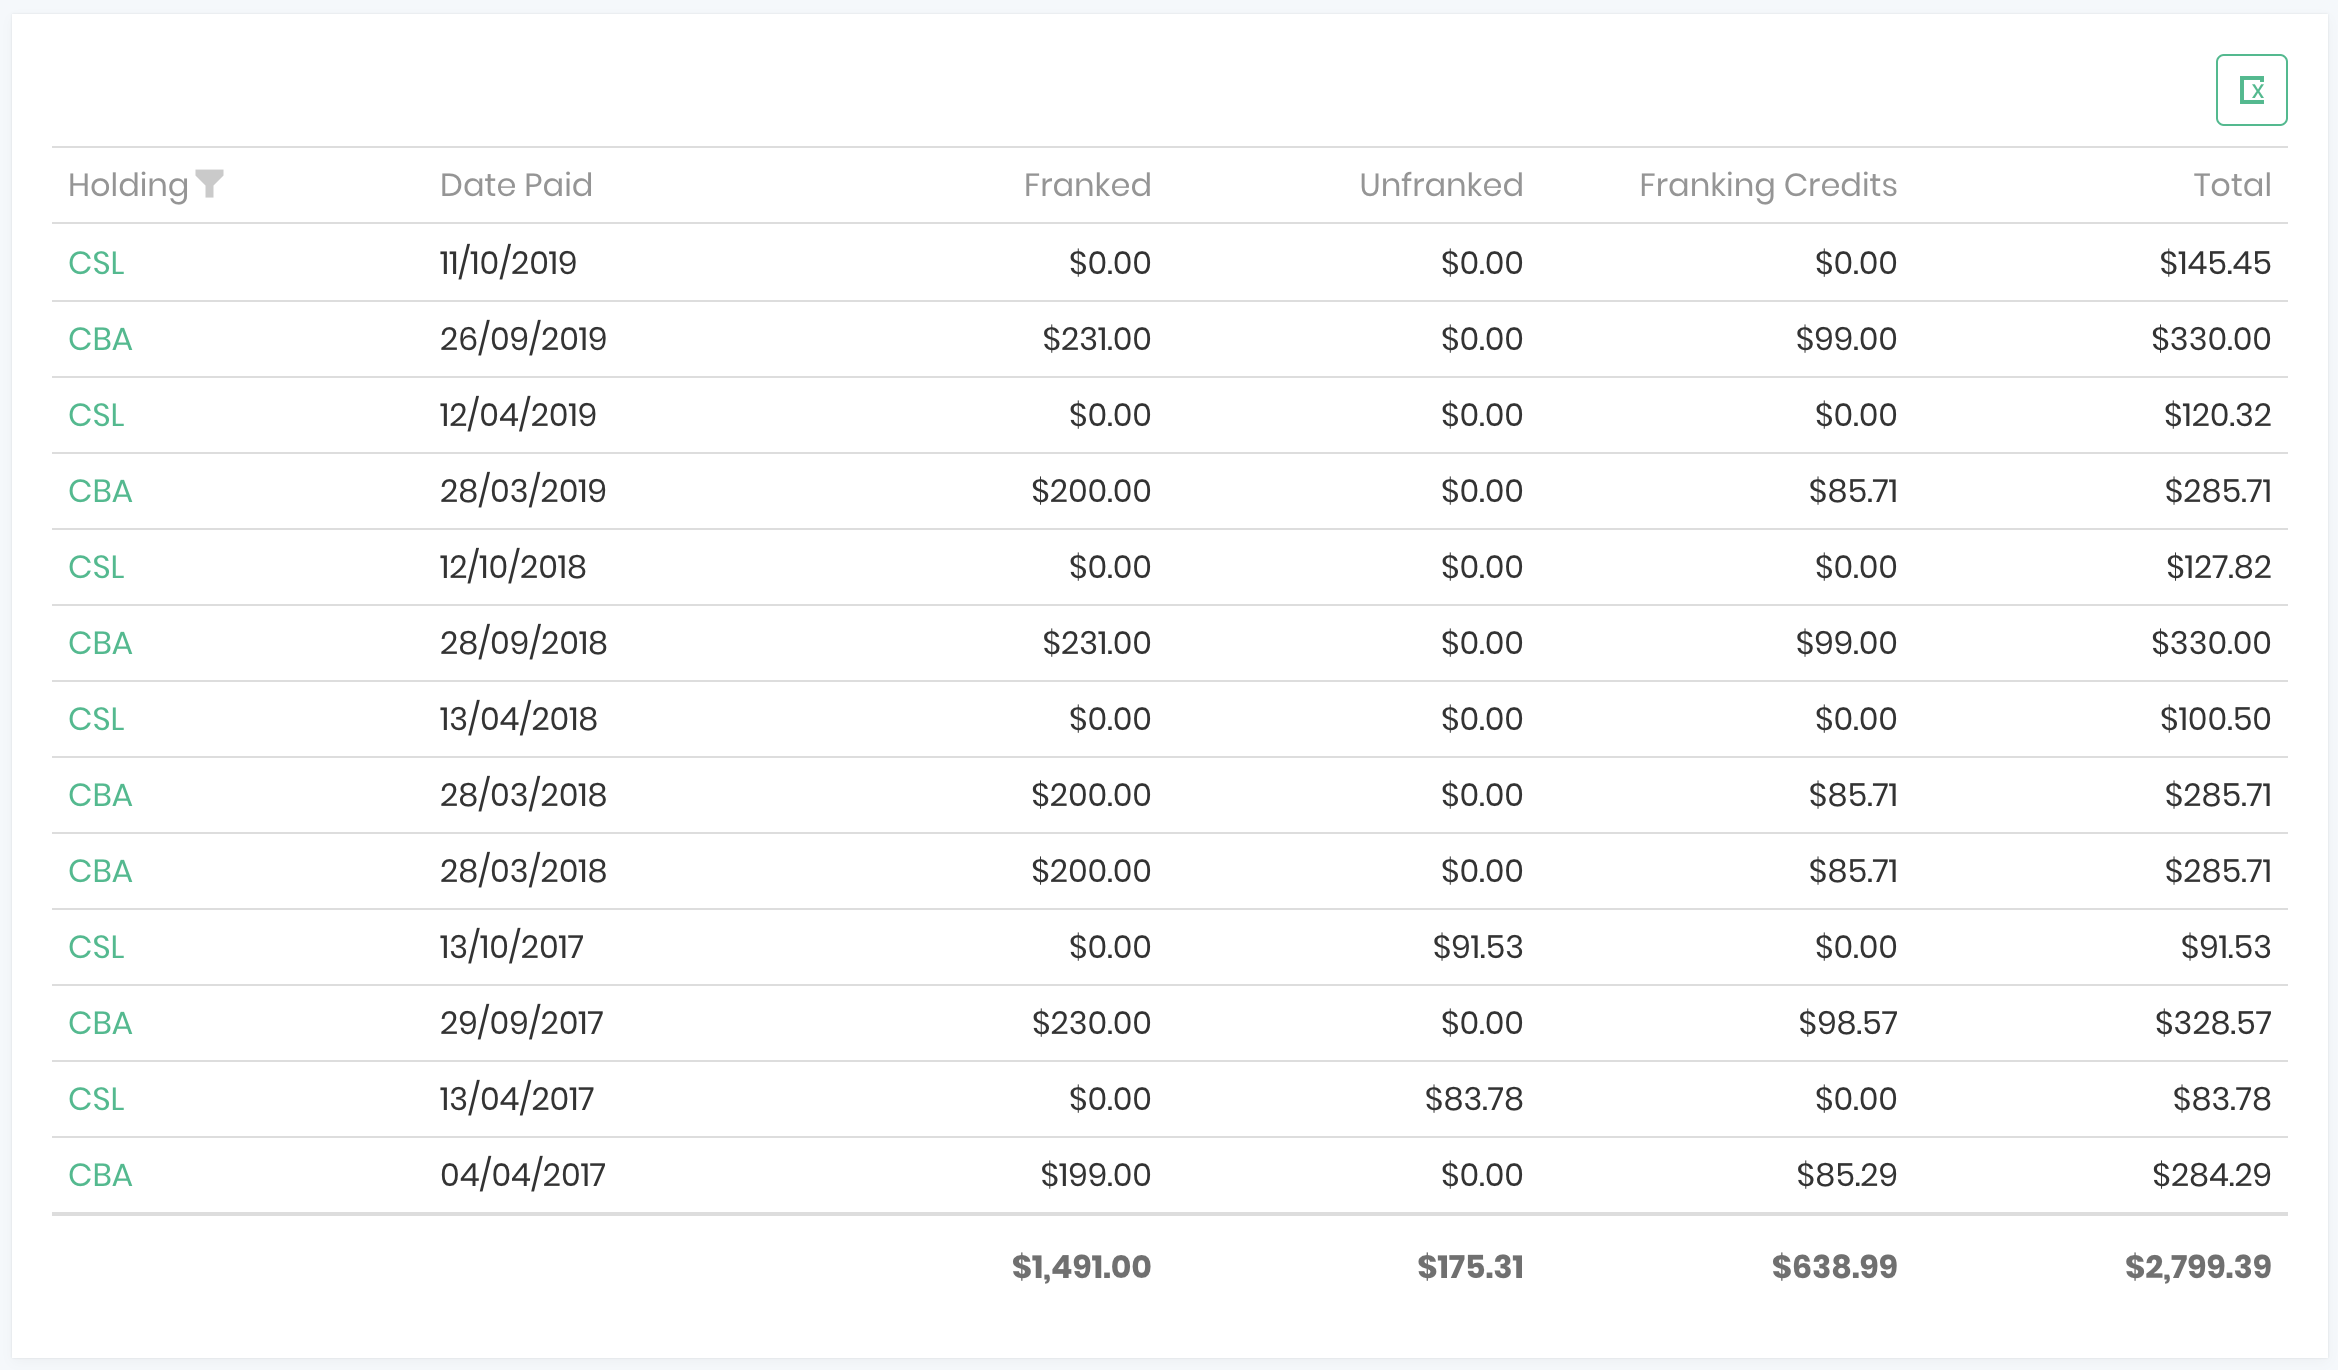Select the date 26/09/2019
Screen dimensions: 2338x1370
(x=523, y=339)
